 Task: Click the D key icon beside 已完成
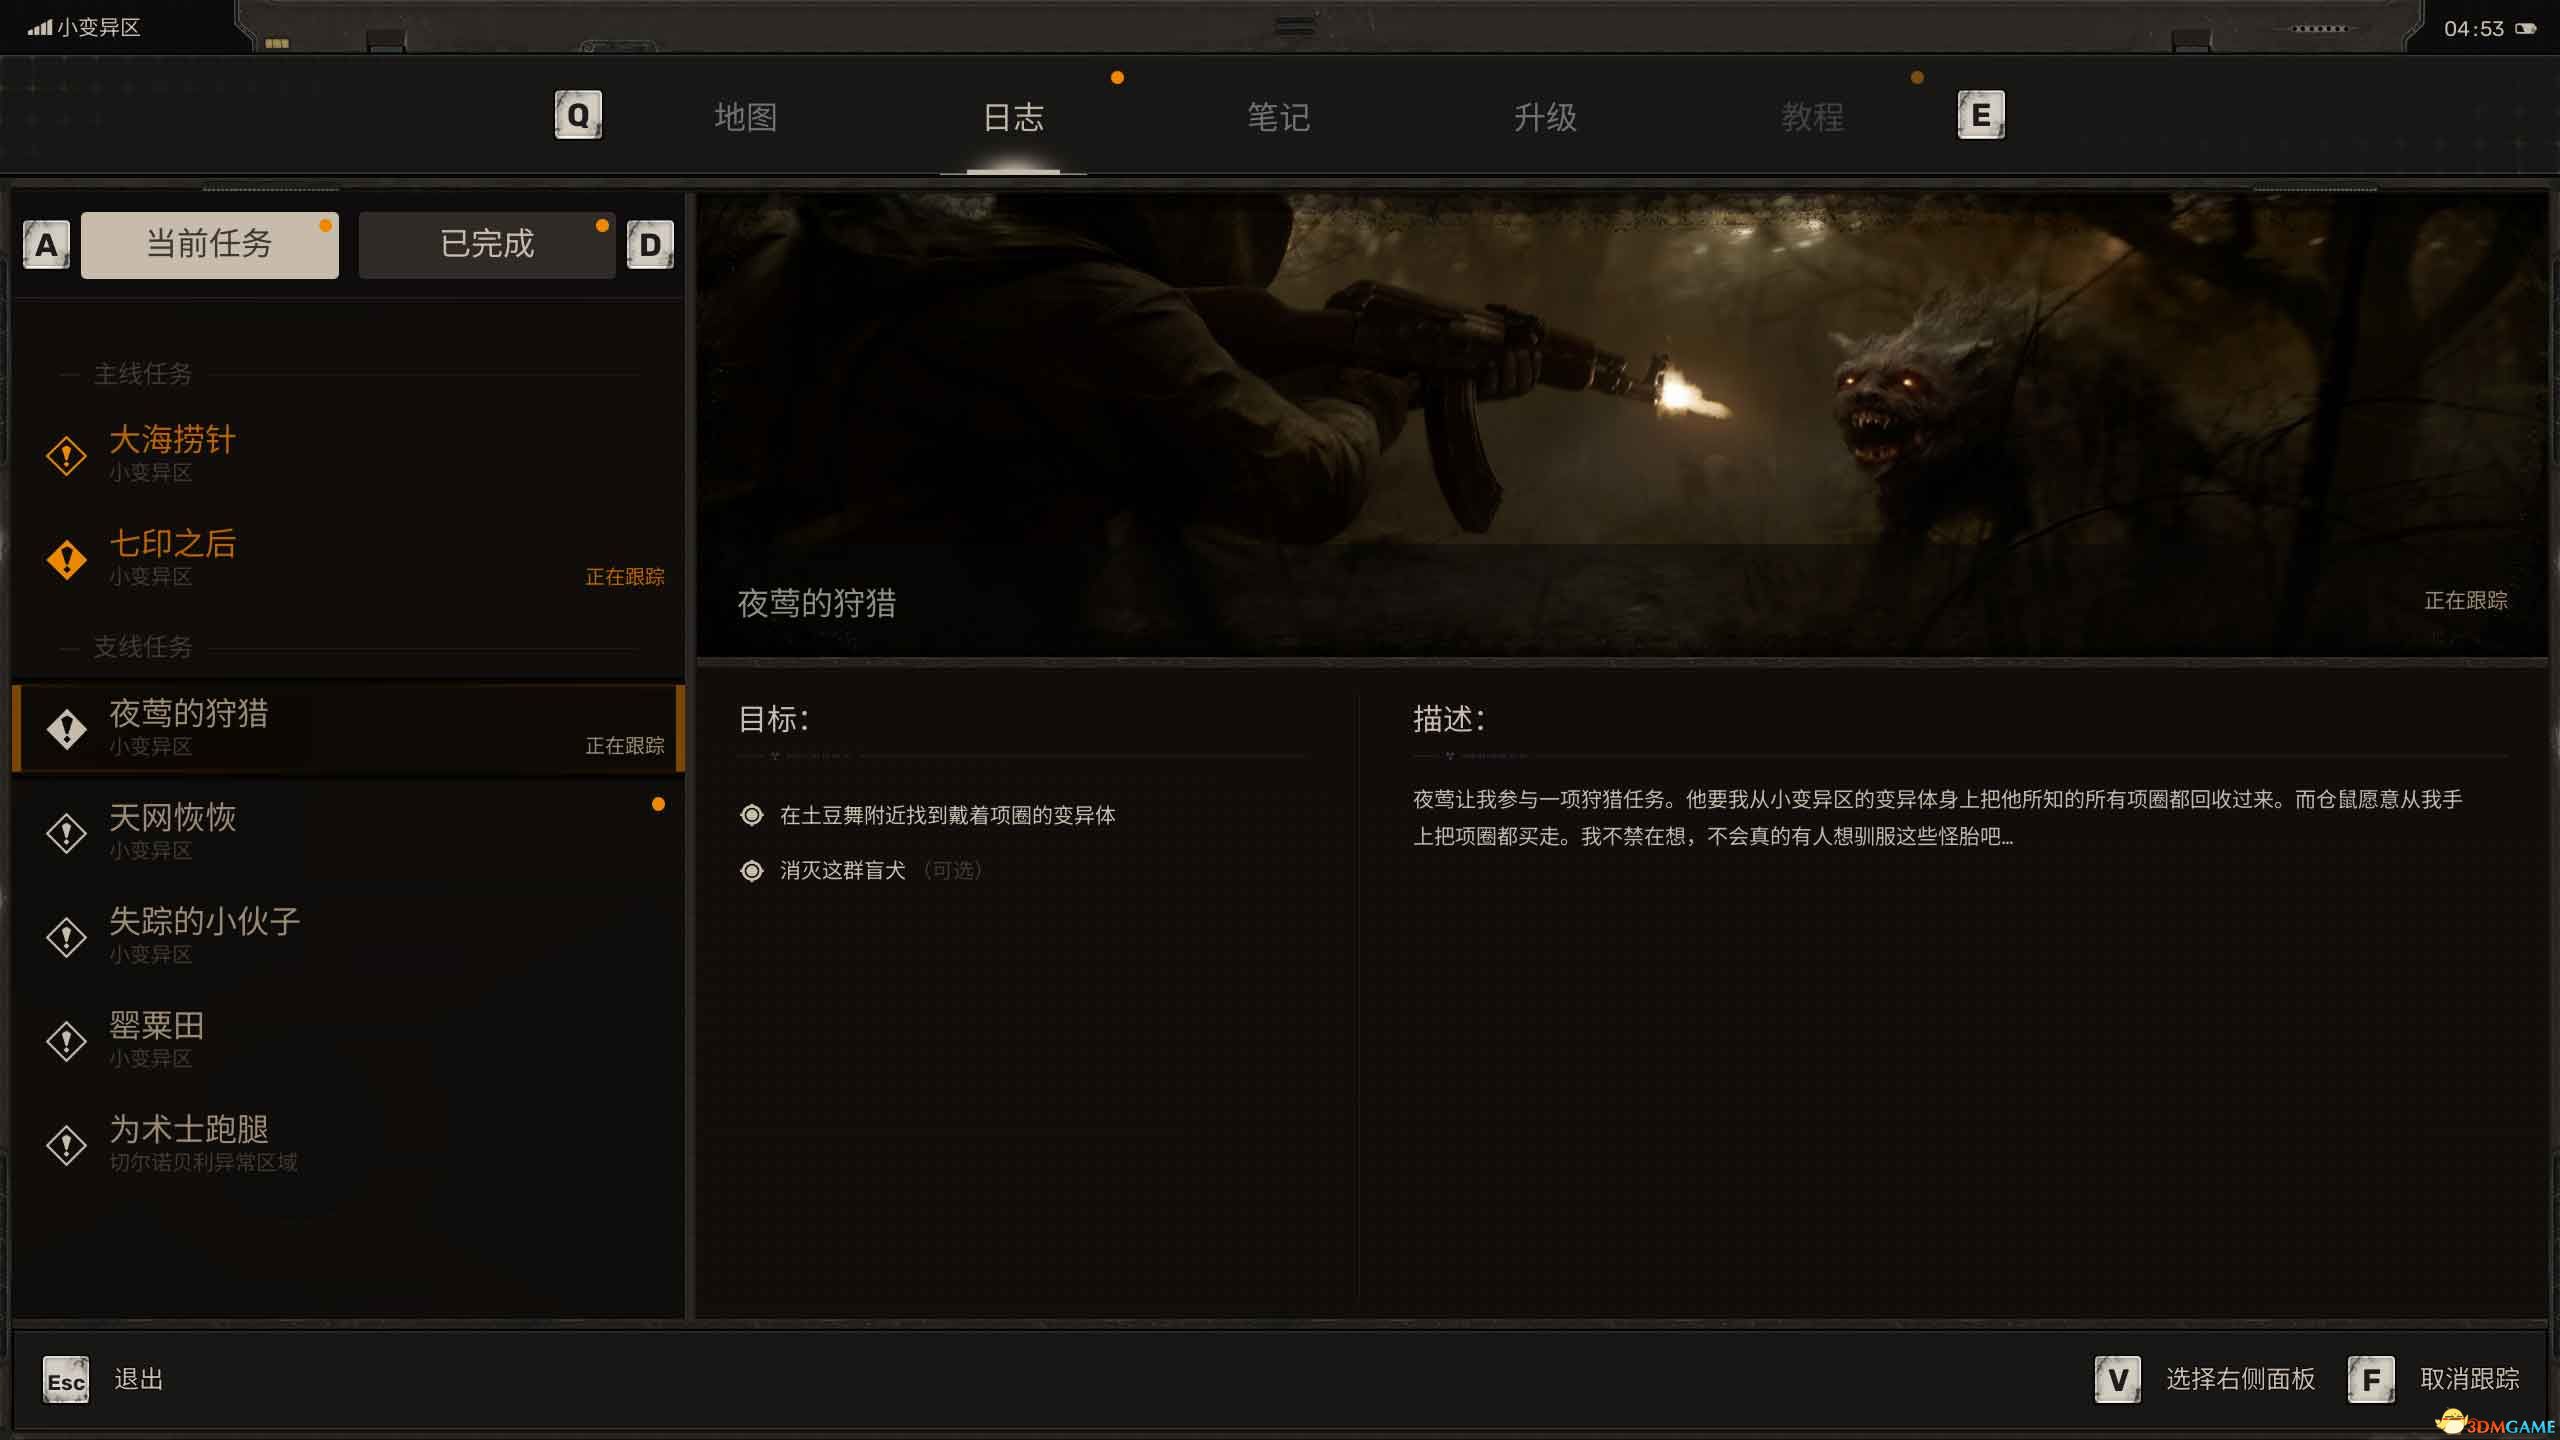(x=650, y=245)
